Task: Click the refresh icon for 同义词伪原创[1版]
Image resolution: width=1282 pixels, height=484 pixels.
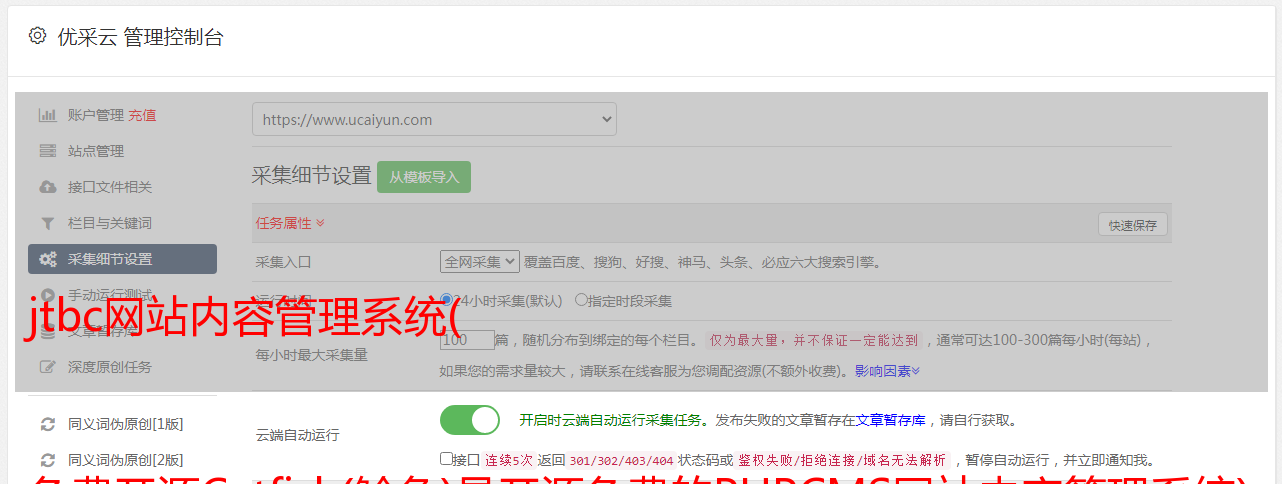Action: pyautogui.click(x=47, y=424)
